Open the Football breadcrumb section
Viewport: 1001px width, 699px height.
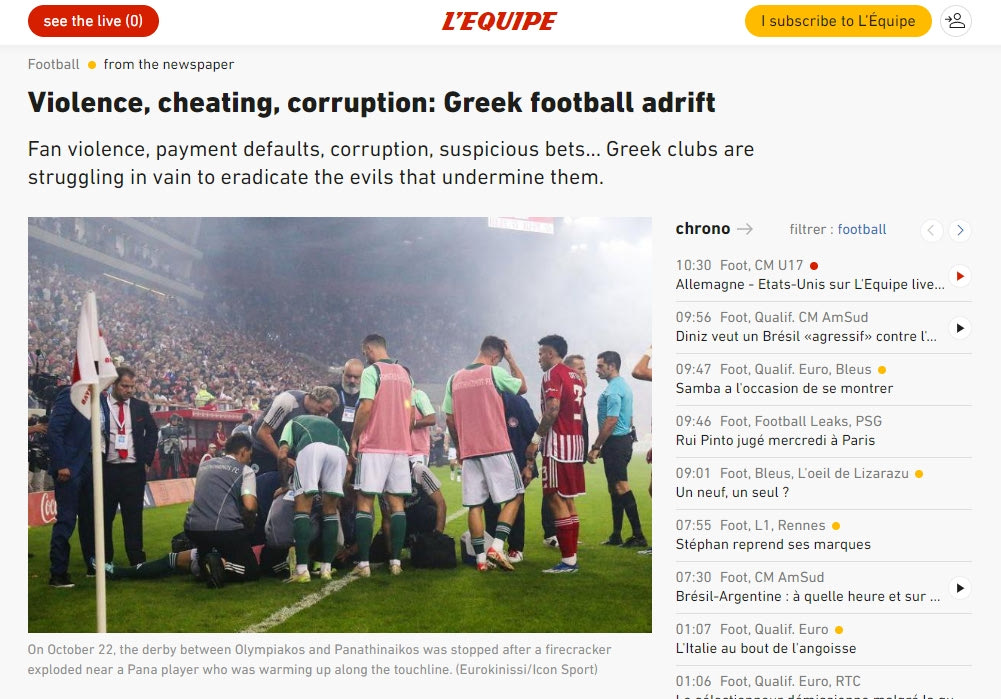click(54, 64)
